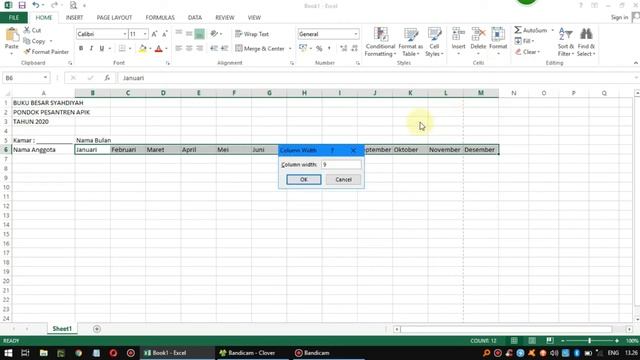Click the zoom slider handle
Viewport: 640px width, 360px height.
(x=589, y=340)
